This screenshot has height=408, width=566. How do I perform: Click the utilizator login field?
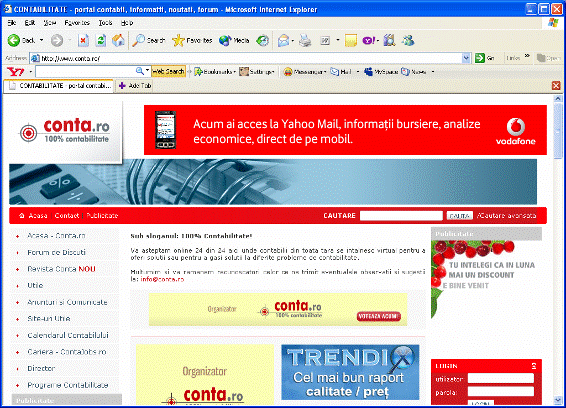501,378
